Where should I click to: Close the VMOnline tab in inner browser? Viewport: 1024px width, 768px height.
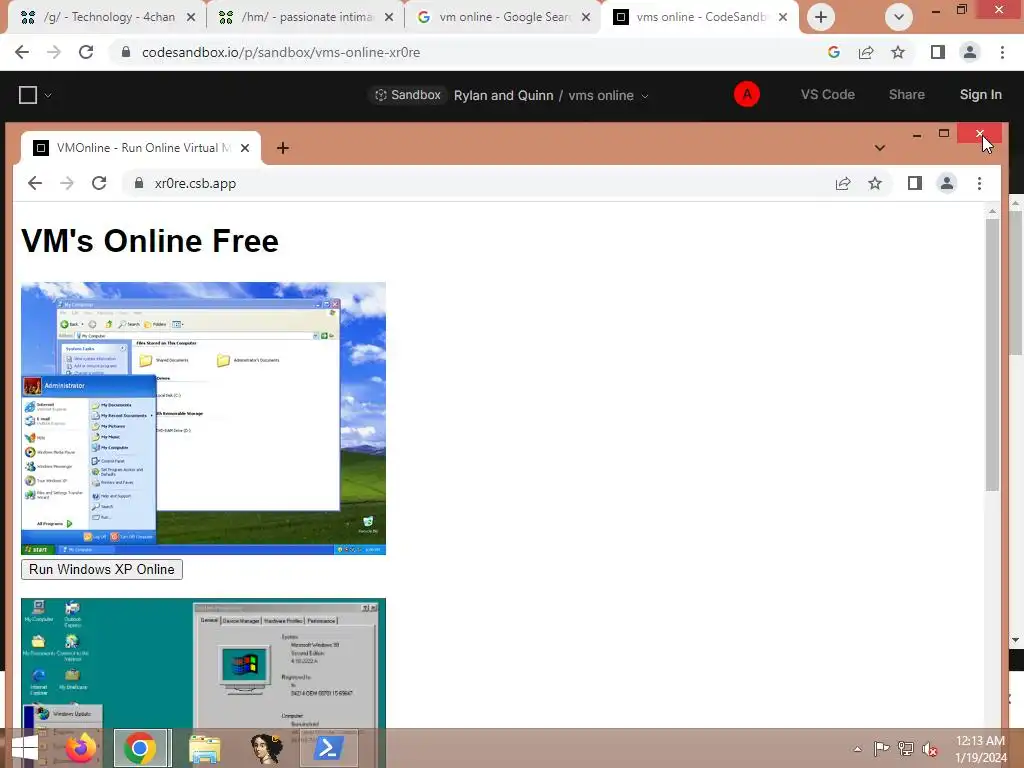pos(245,148)
